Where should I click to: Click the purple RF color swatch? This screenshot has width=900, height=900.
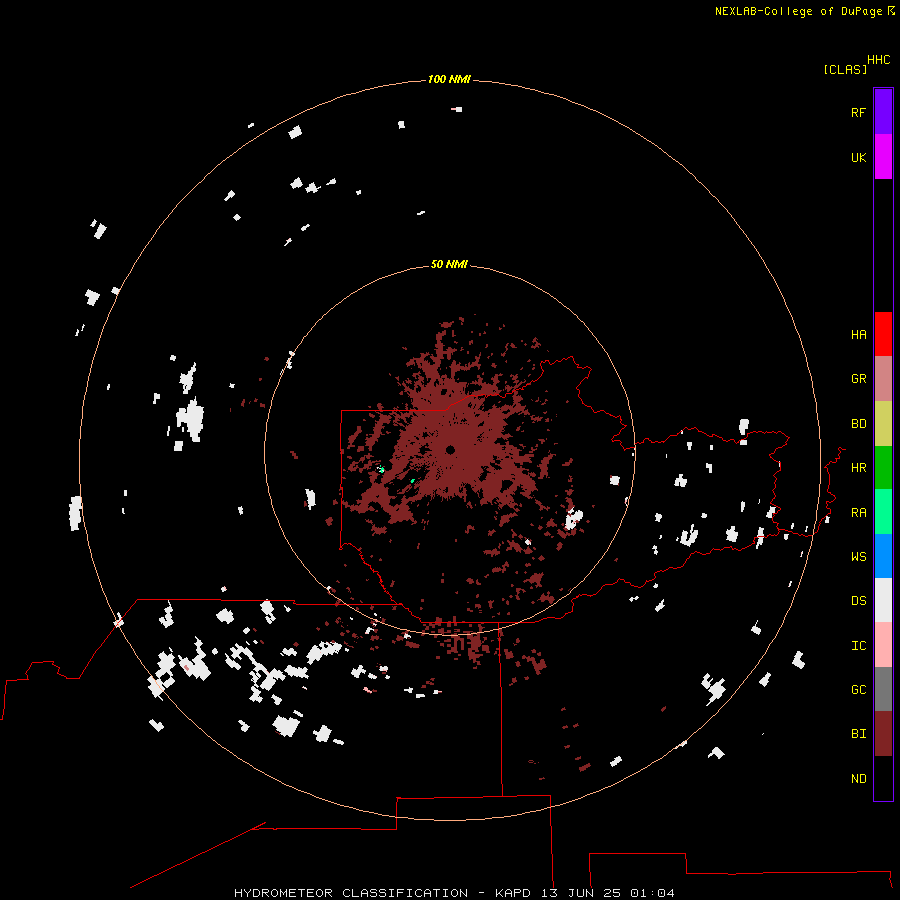coord(883,112)
